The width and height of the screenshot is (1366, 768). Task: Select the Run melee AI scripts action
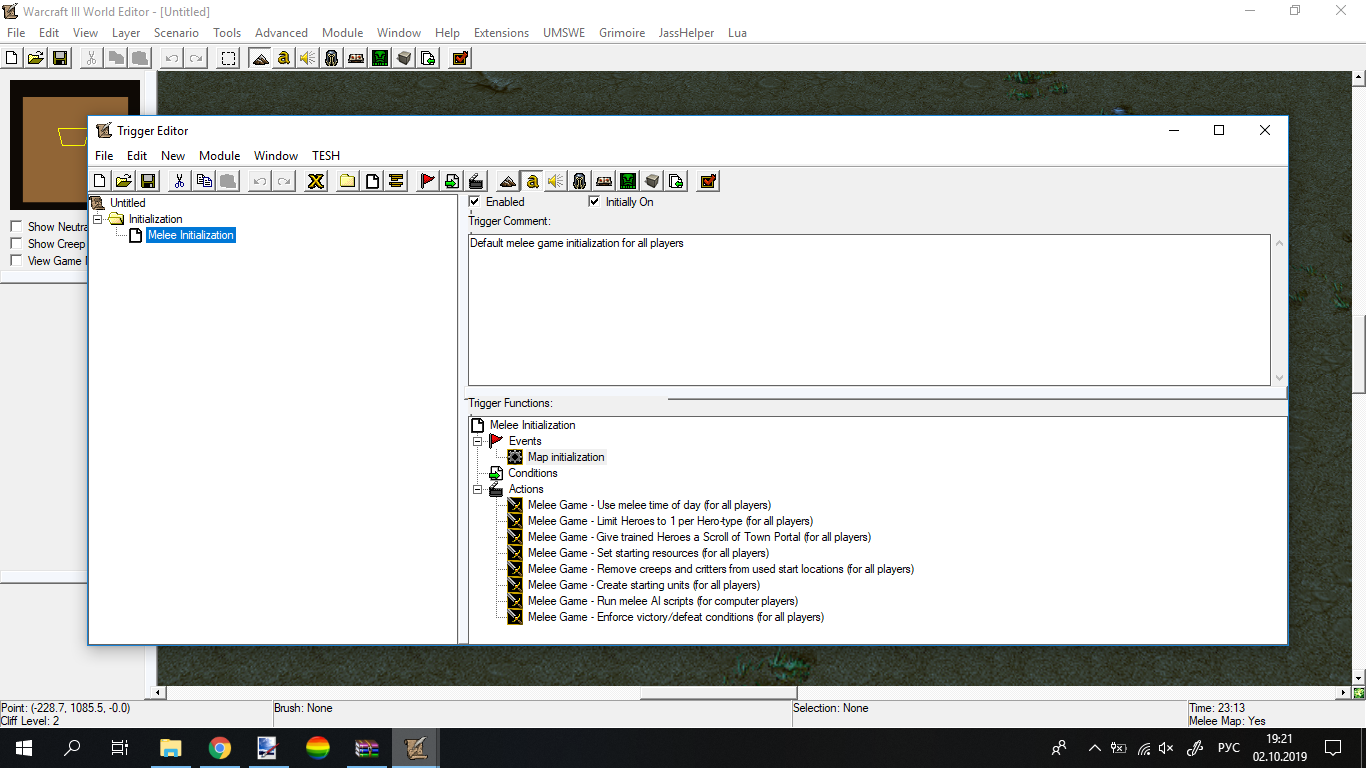click(663, 601)
